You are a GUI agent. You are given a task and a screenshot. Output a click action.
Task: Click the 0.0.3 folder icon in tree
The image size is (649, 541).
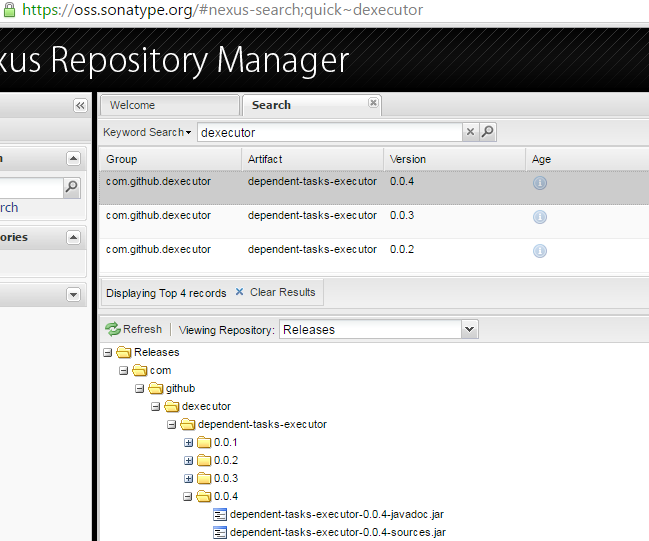pyautogui.click(x=204, y=479)
